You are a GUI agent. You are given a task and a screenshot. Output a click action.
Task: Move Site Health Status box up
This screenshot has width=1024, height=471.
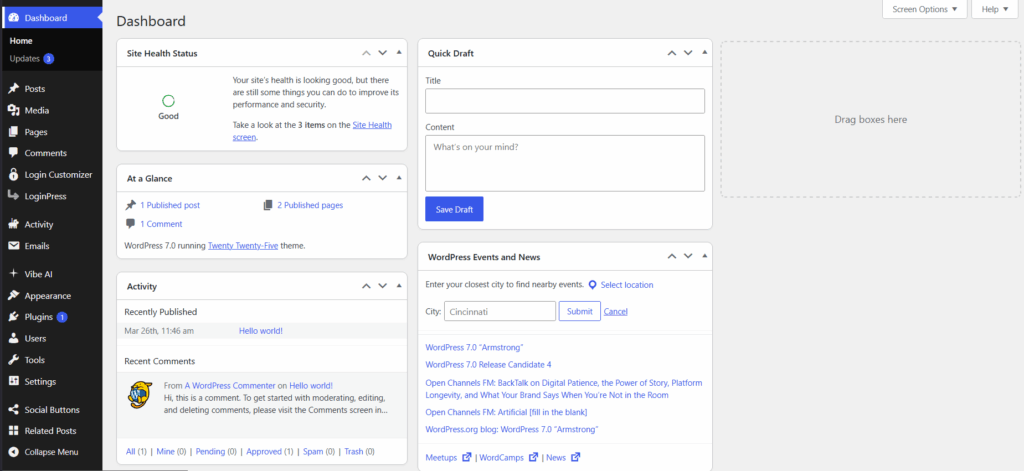[x=366, y=53]
